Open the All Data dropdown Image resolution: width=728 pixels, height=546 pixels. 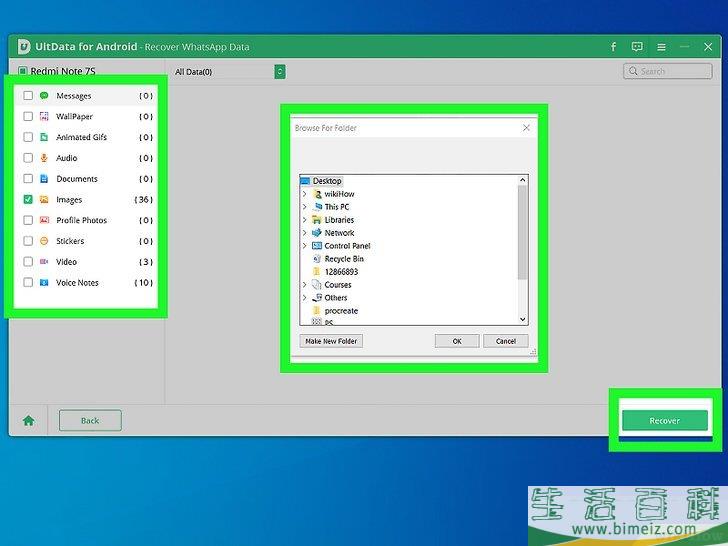(x=280, y=72)
